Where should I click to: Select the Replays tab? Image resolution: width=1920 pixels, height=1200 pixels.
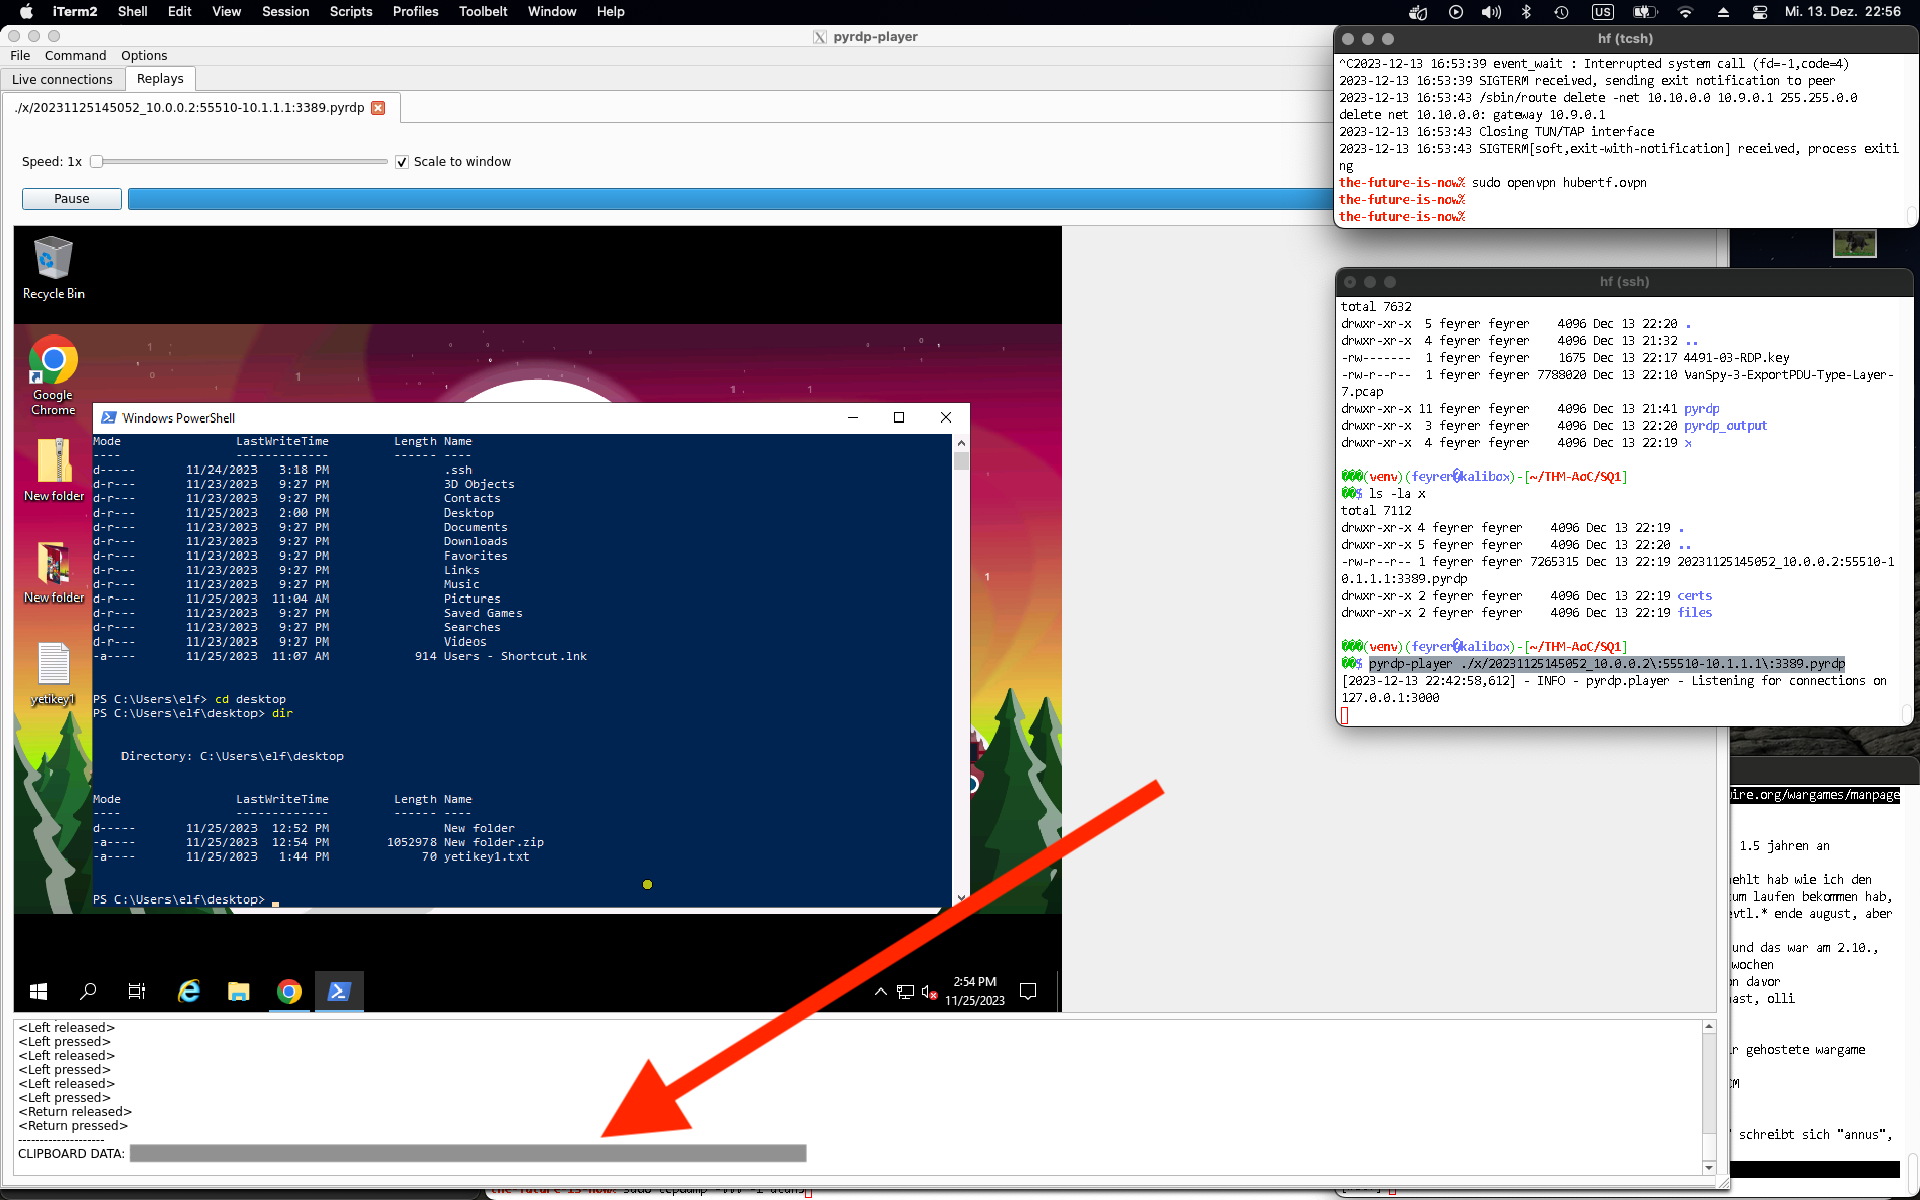click(160, 79)
